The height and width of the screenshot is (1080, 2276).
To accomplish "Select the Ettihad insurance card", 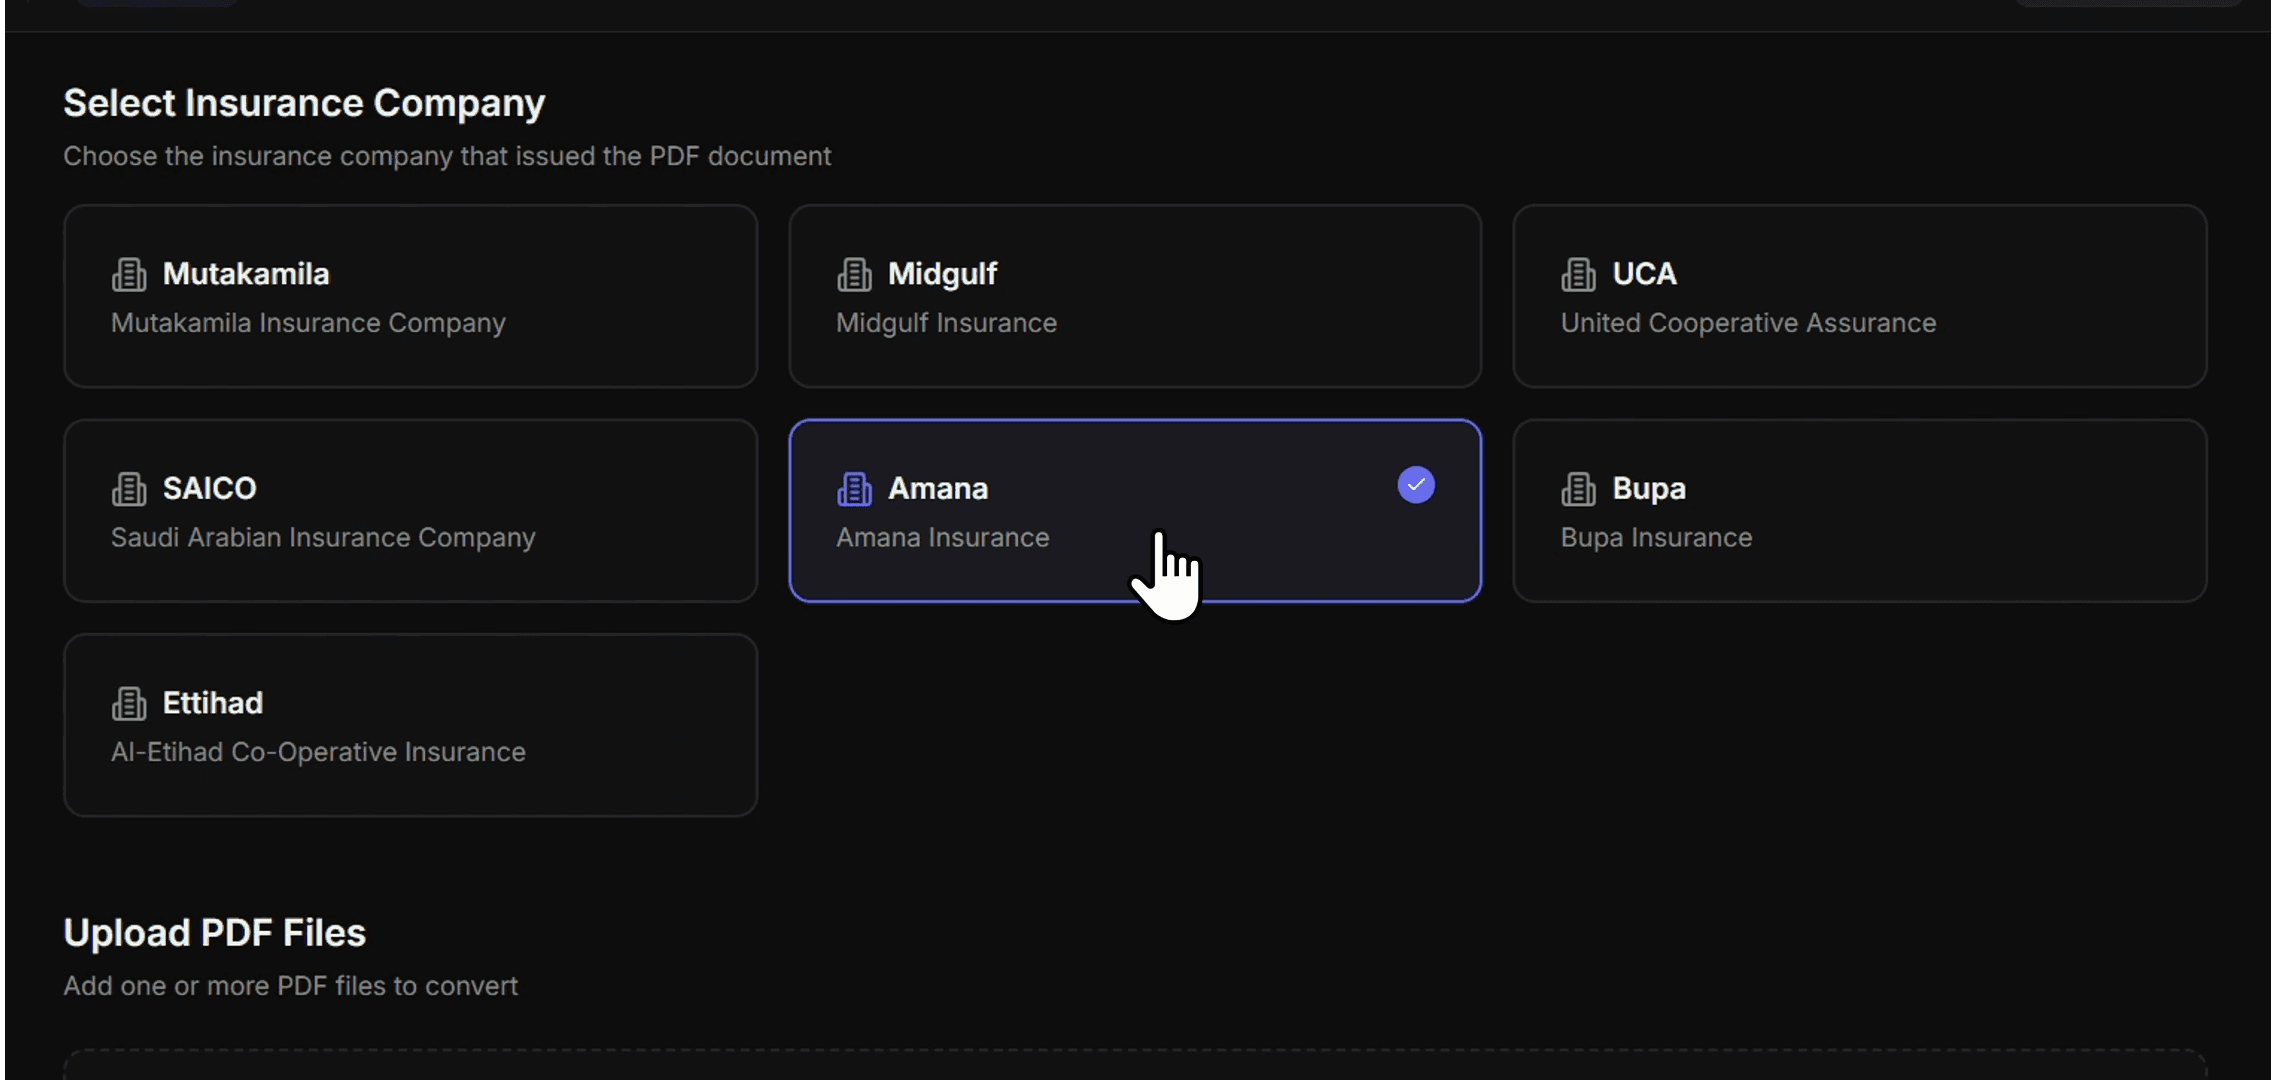I will [x=410, y=725].
